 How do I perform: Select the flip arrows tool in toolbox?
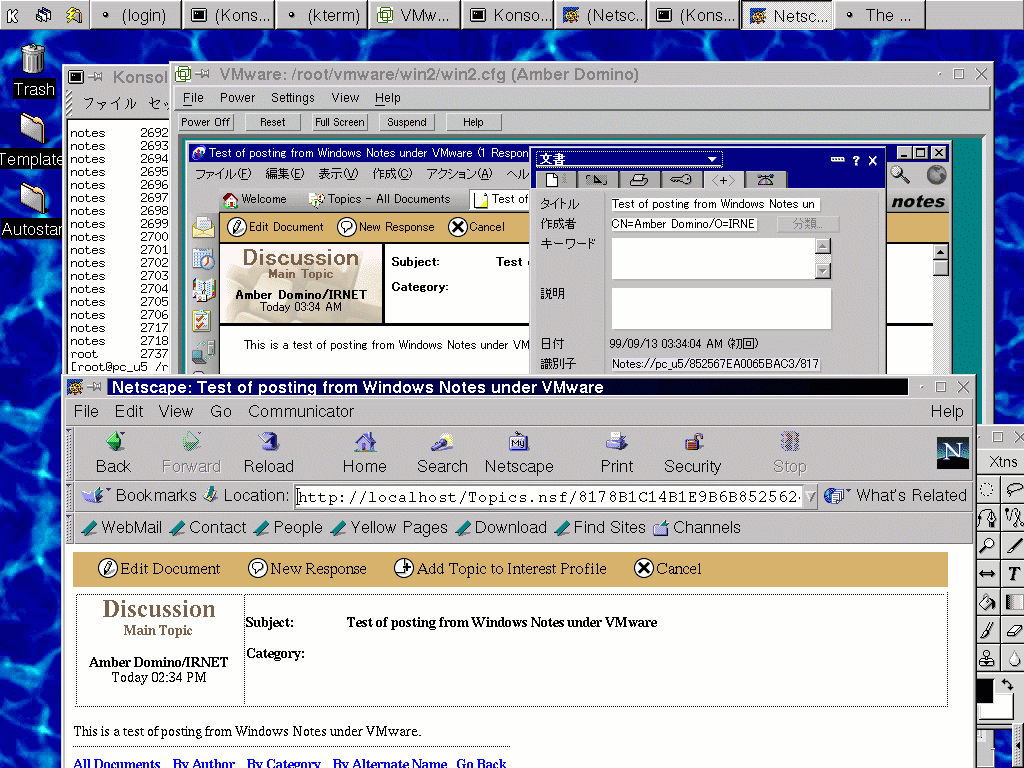coord(987,573)
